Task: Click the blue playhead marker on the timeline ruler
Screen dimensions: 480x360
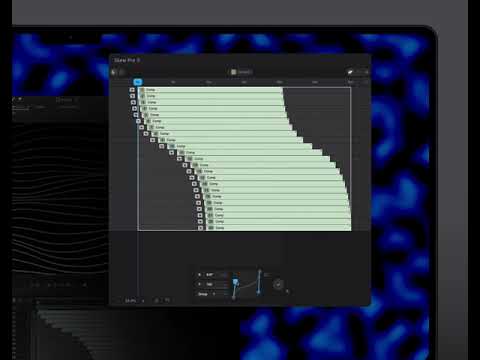Action: click(138, 82)
